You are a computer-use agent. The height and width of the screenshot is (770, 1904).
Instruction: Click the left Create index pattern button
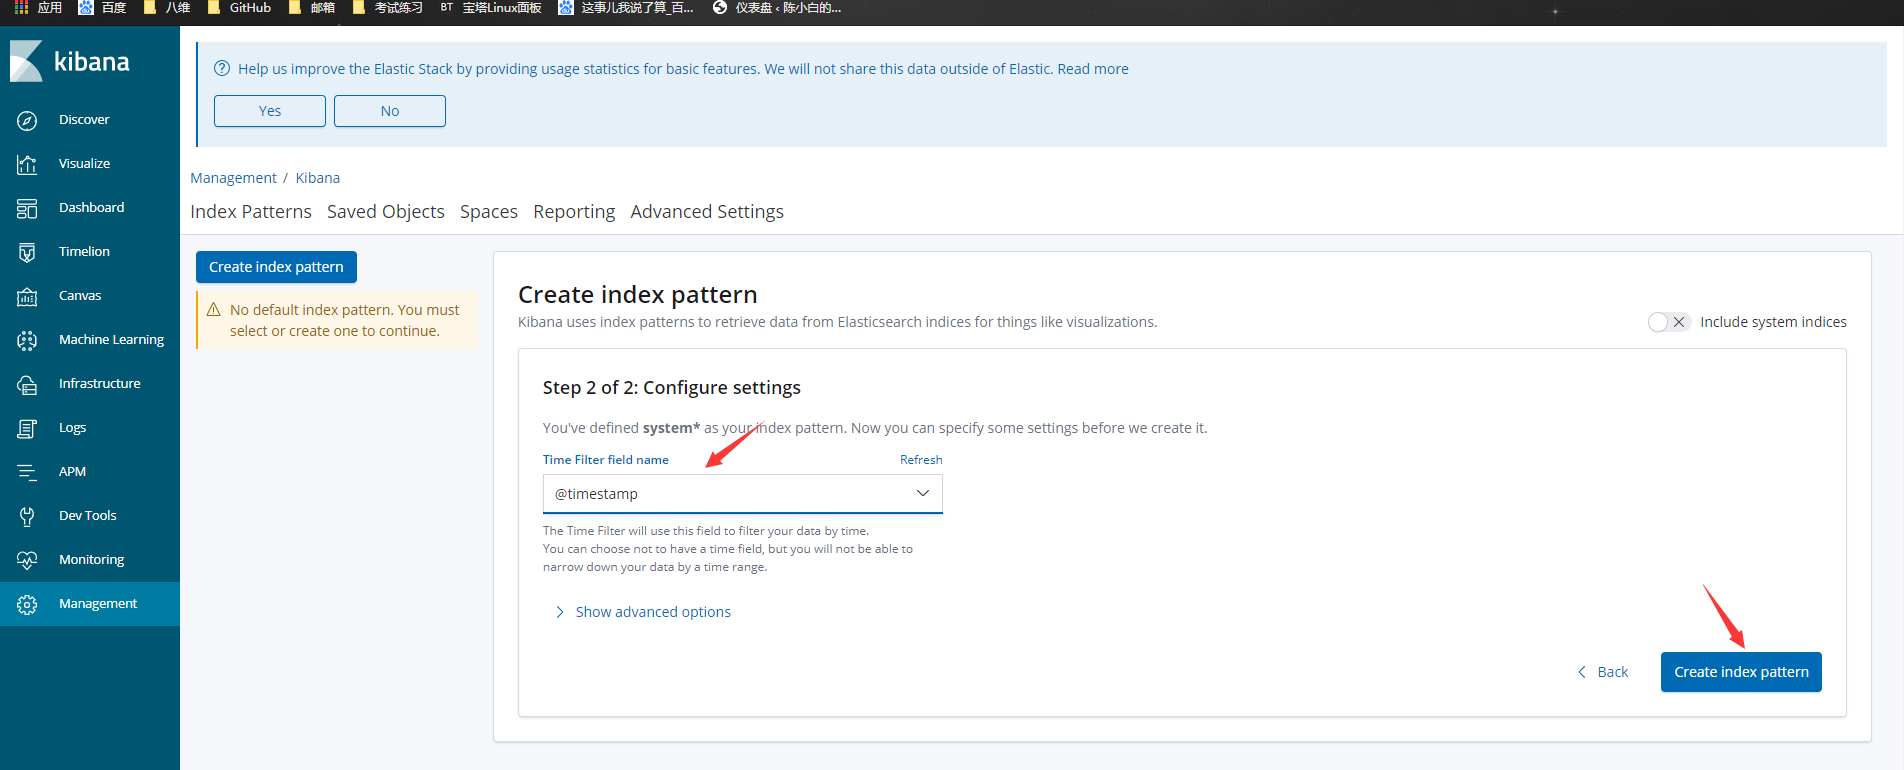(x=276, y=267)
